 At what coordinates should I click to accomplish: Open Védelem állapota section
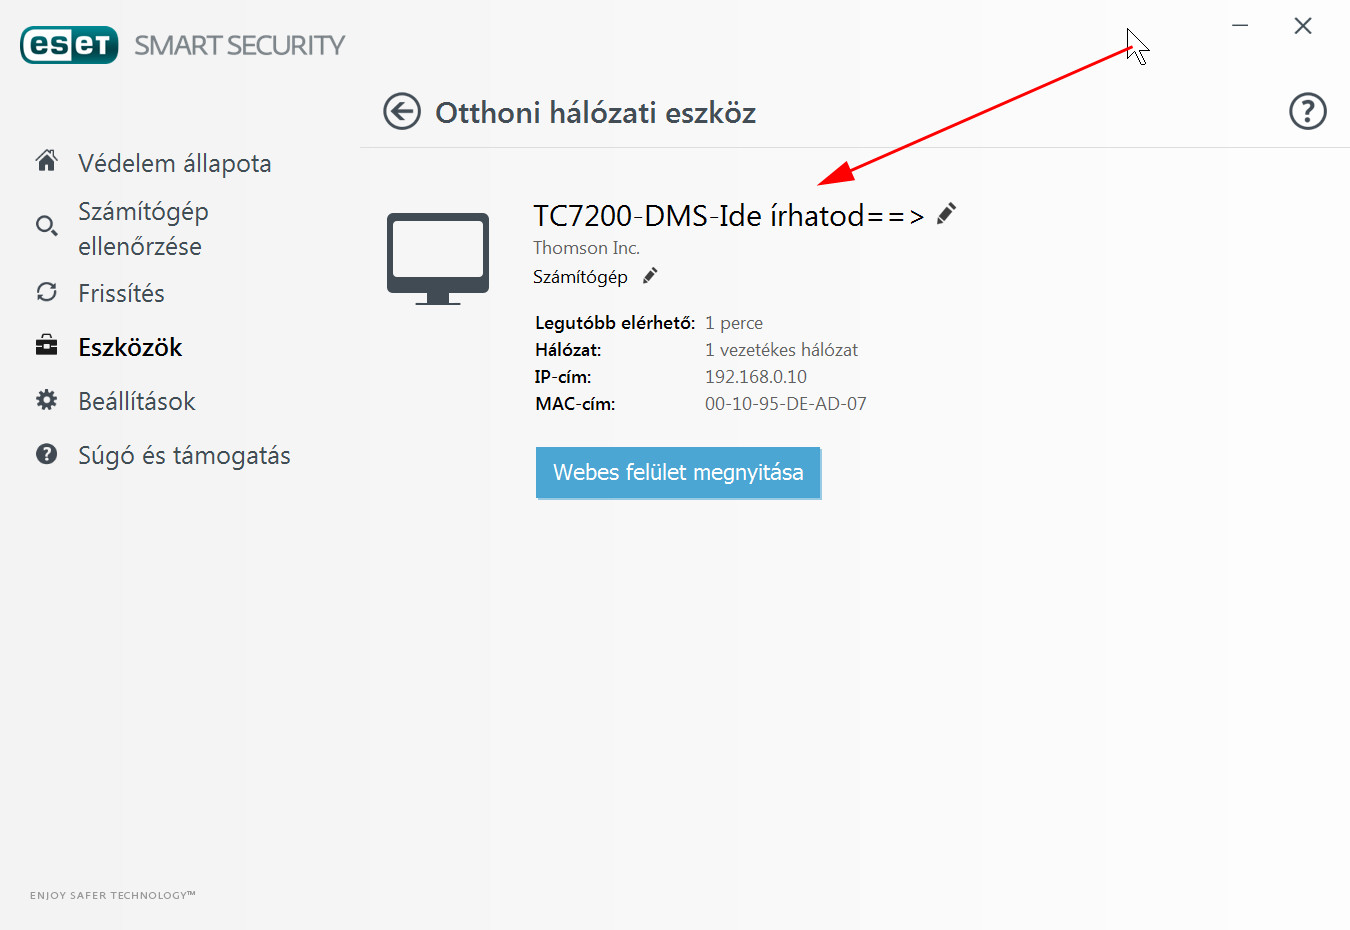click(x=175, y=163)
